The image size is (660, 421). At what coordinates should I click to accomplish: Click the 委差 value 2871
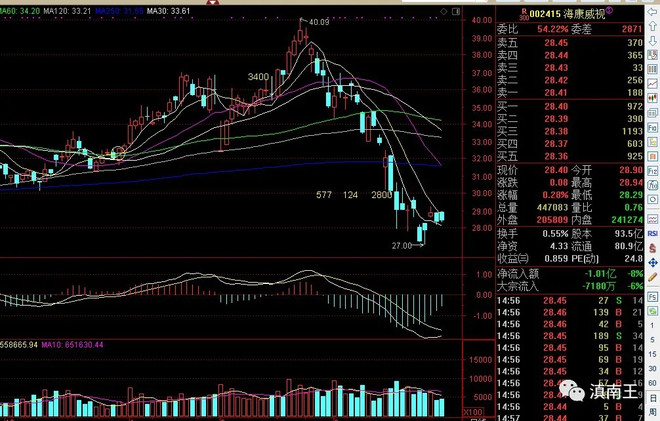click(632, 29)
